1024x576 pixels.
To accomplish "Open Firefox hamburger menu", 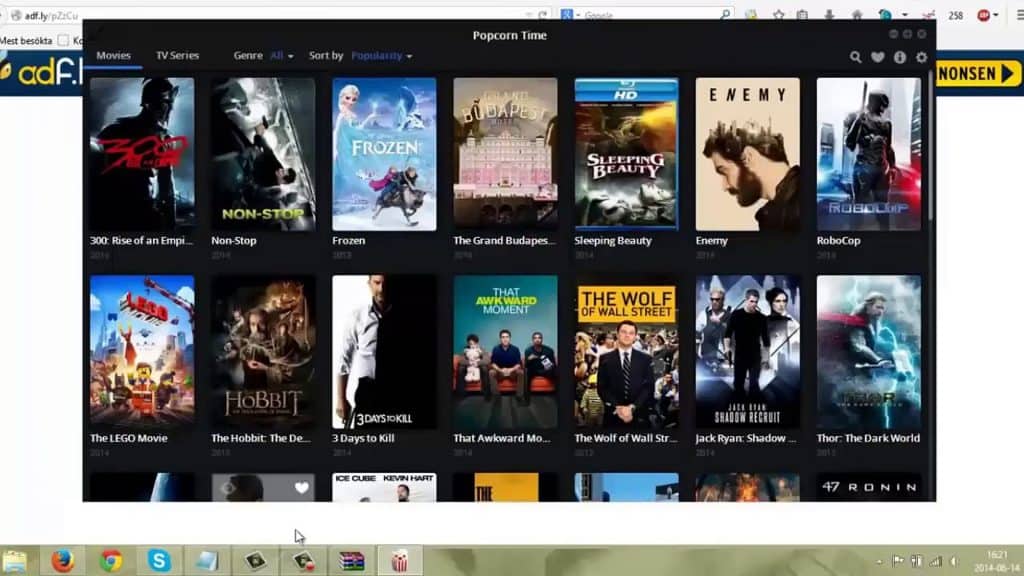I will pyautogui.click(x=1019, y=15).
